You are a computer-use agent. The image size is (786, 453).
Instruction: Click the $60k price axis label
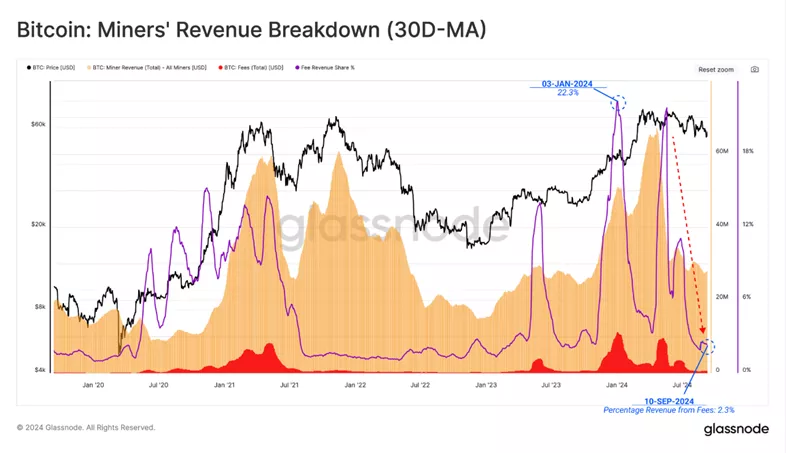point(38,124)
